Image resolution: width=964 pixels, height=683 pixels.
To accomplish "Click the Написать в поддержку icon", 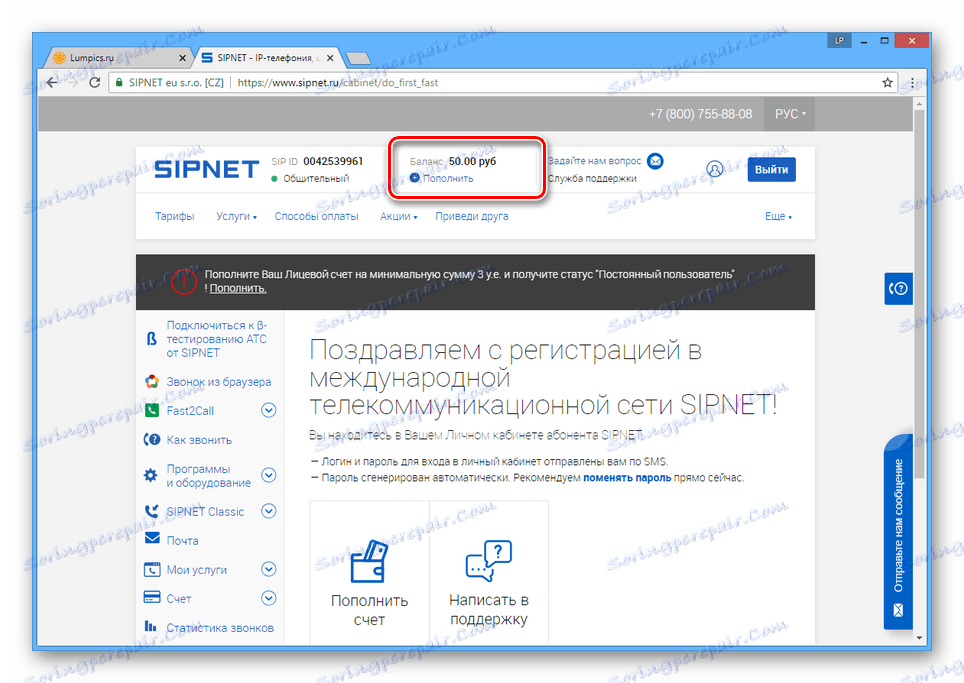I will point(488,560).
